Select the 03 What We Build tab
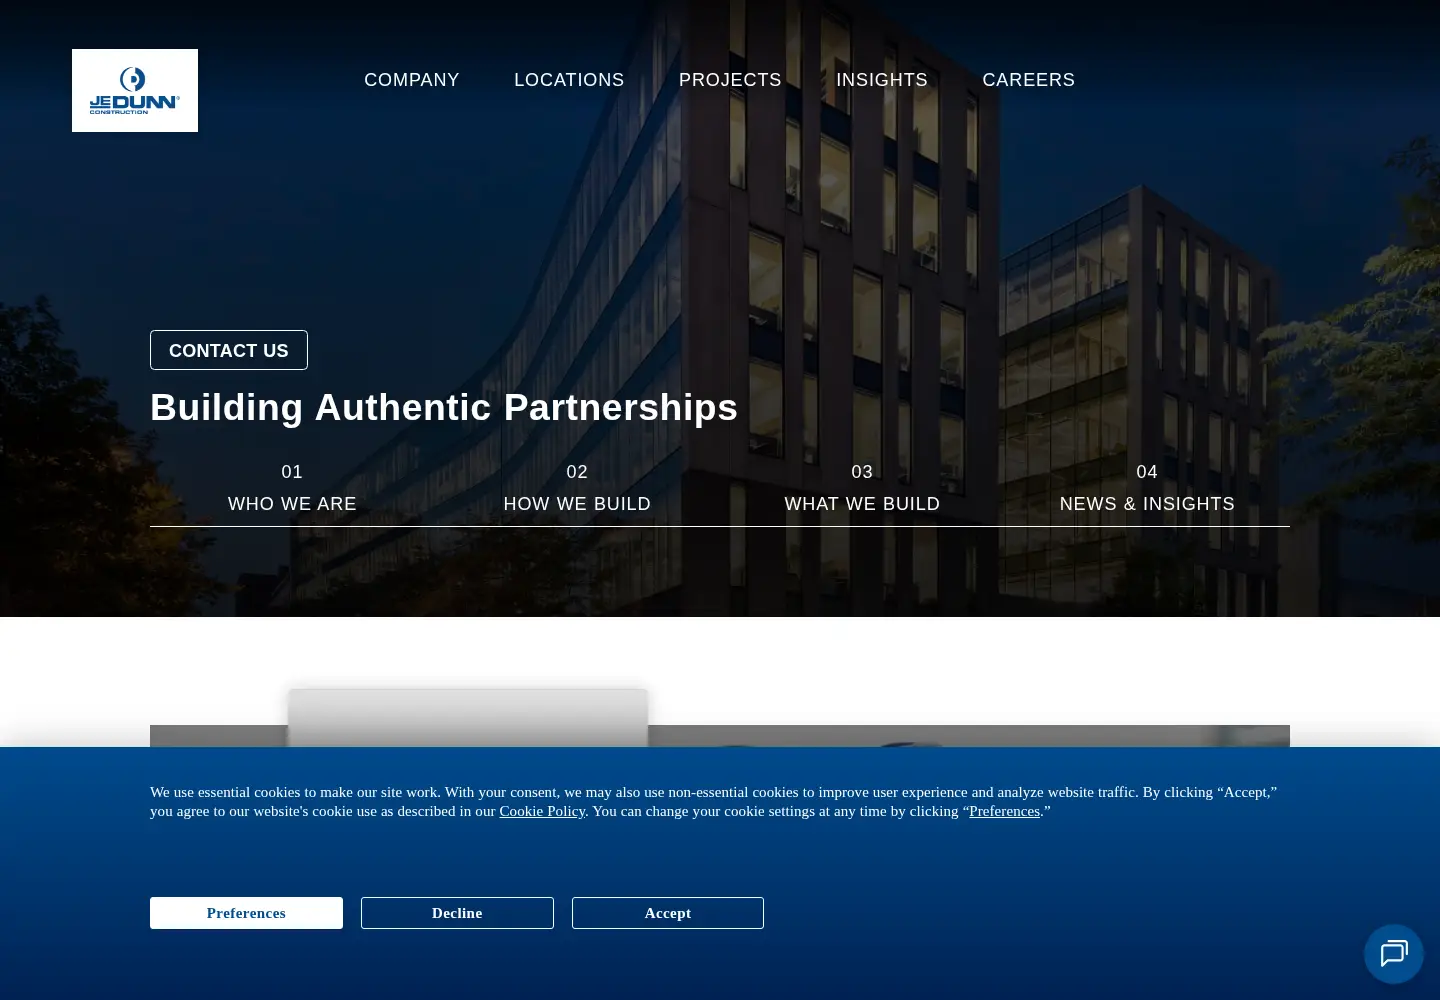This screenshot has height=1000, width=1440. point(862,488)
